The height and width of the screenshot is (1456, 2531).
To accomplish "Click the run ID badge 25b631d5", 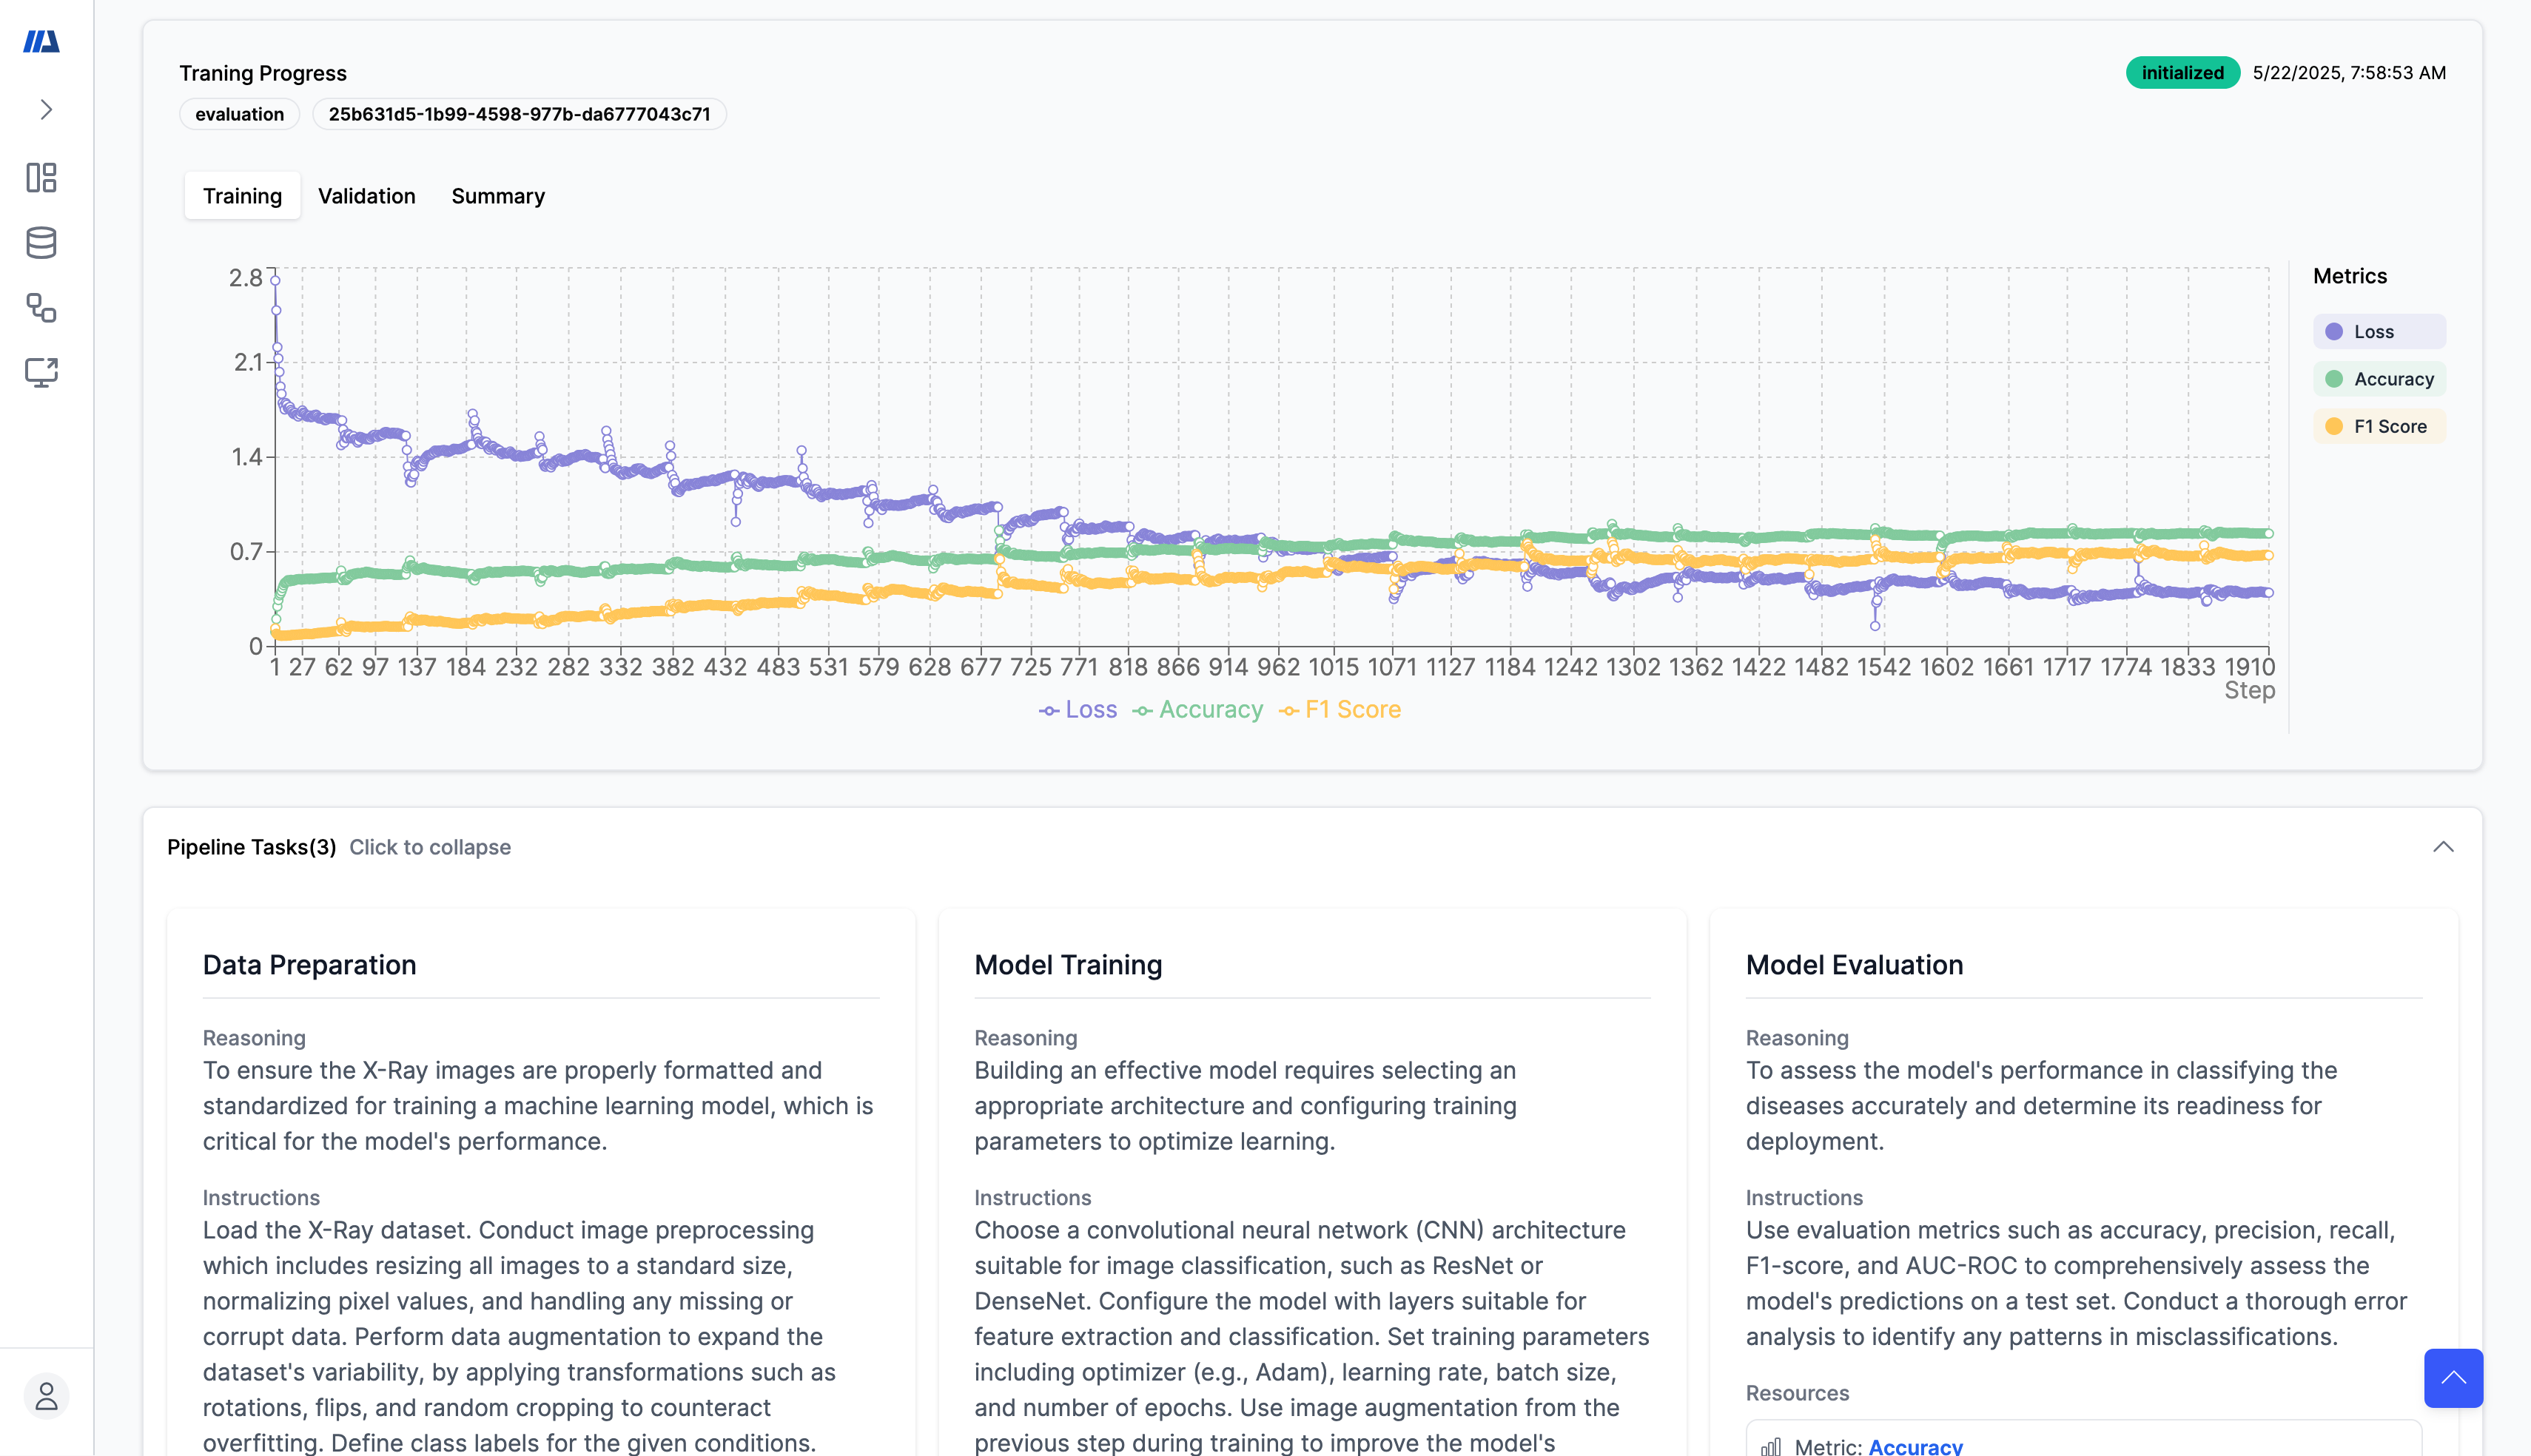I will click(519, 114).
